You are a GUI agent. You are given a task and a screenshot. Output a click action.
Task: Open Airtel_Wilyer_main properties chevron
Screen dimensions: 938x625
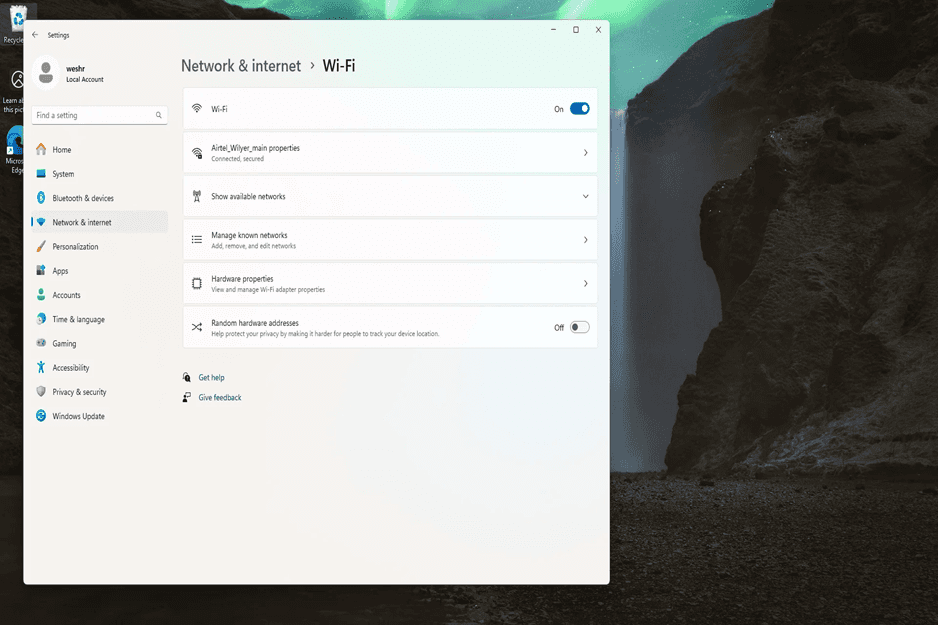[586, 153]
